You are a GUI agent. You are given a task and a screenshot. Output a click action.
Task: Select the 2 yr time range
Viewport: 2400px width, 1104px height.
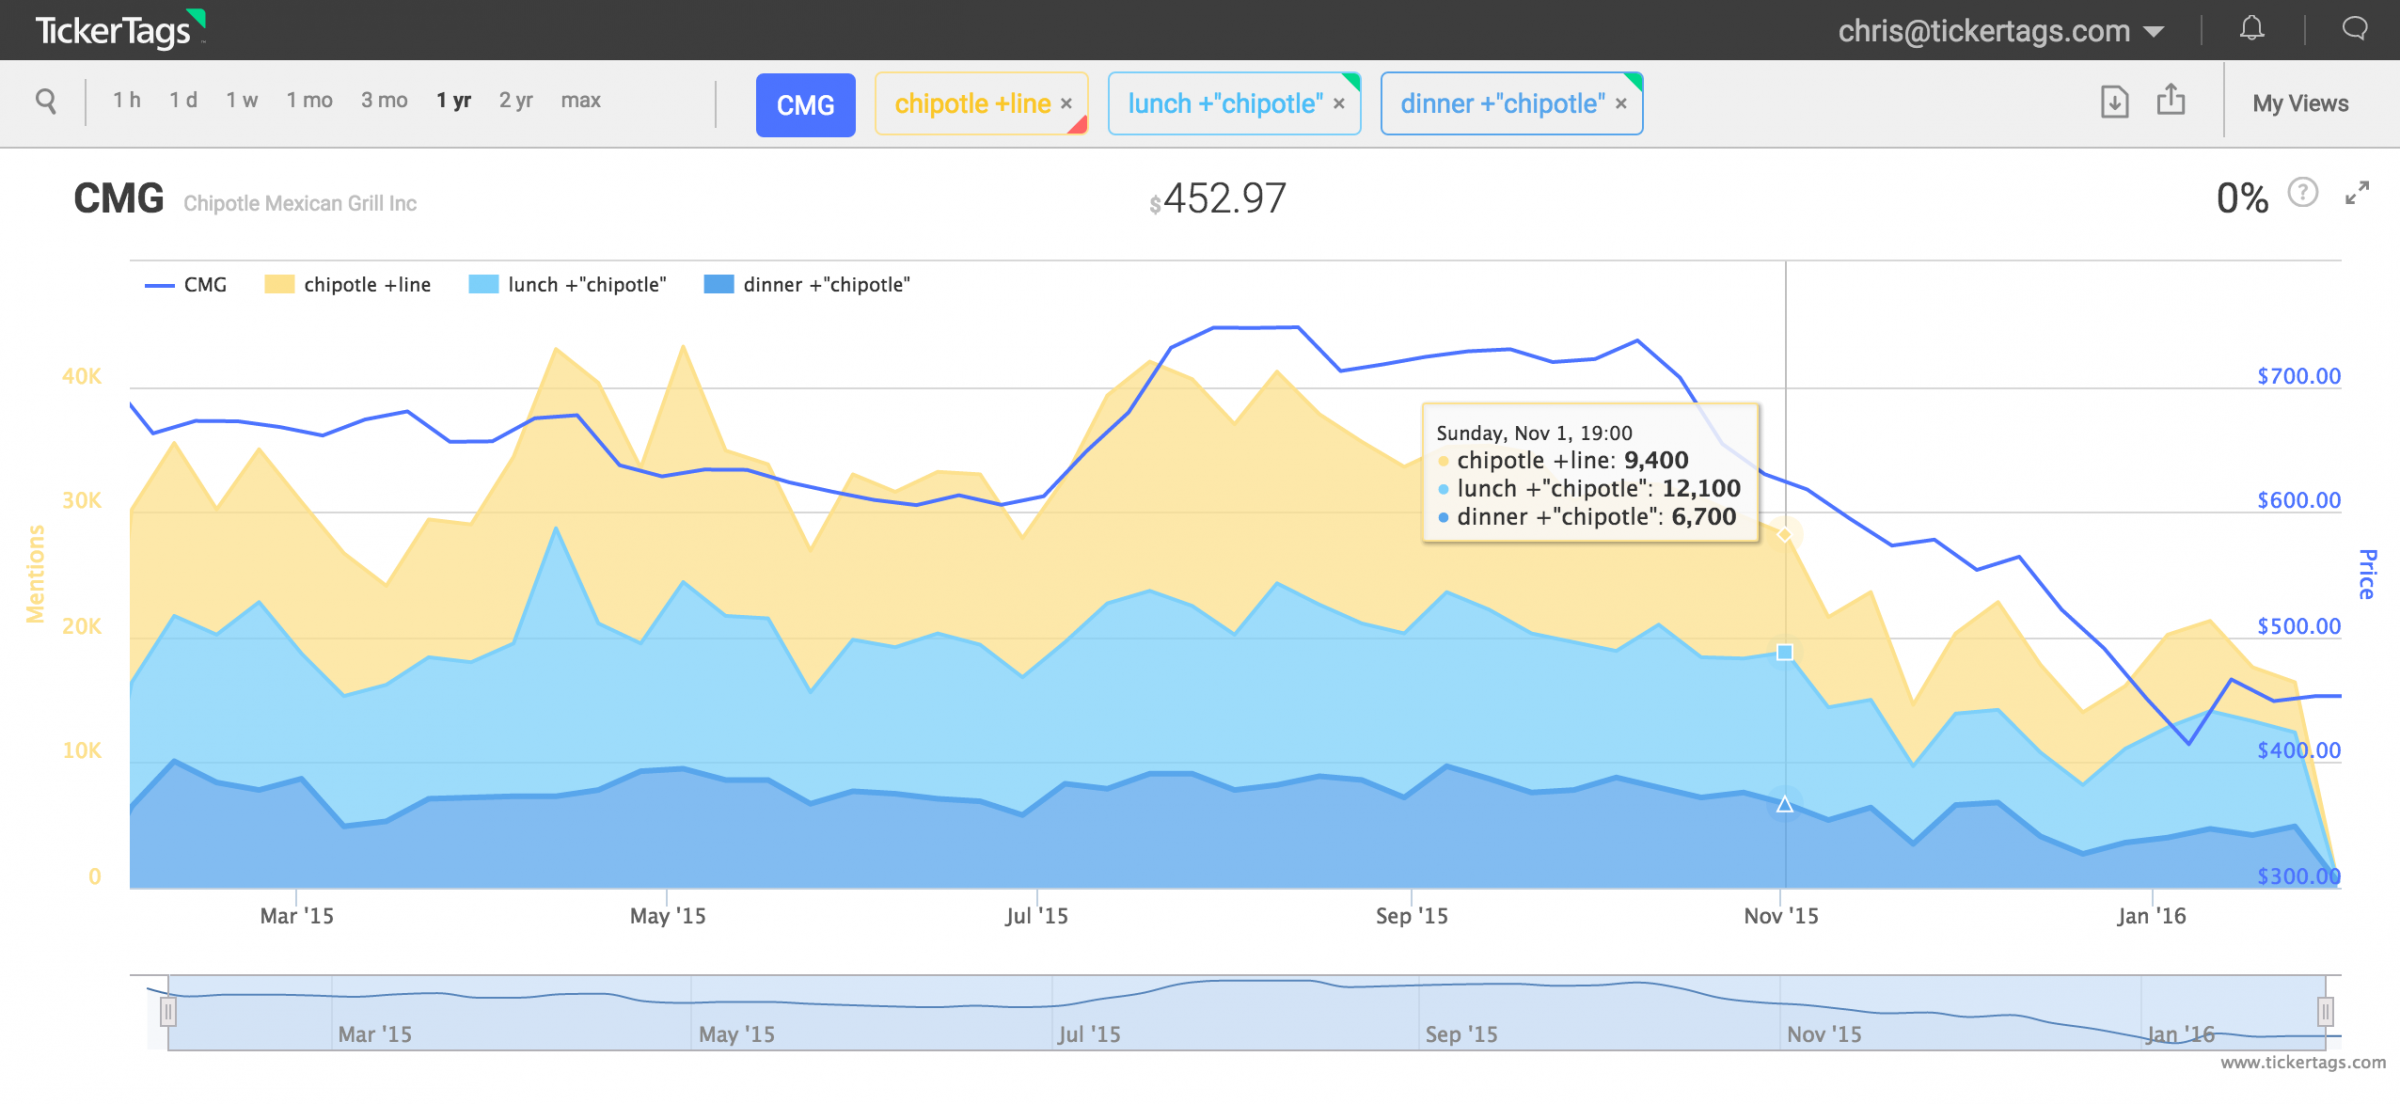516,100
